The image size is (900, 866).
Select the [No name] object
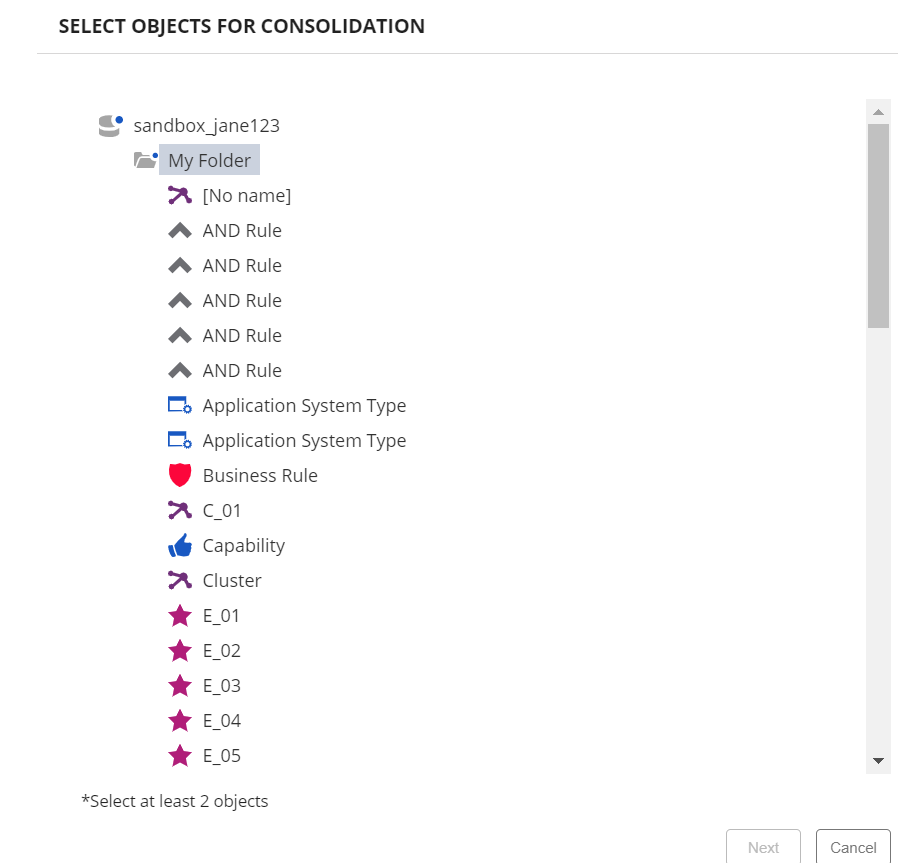246,194
